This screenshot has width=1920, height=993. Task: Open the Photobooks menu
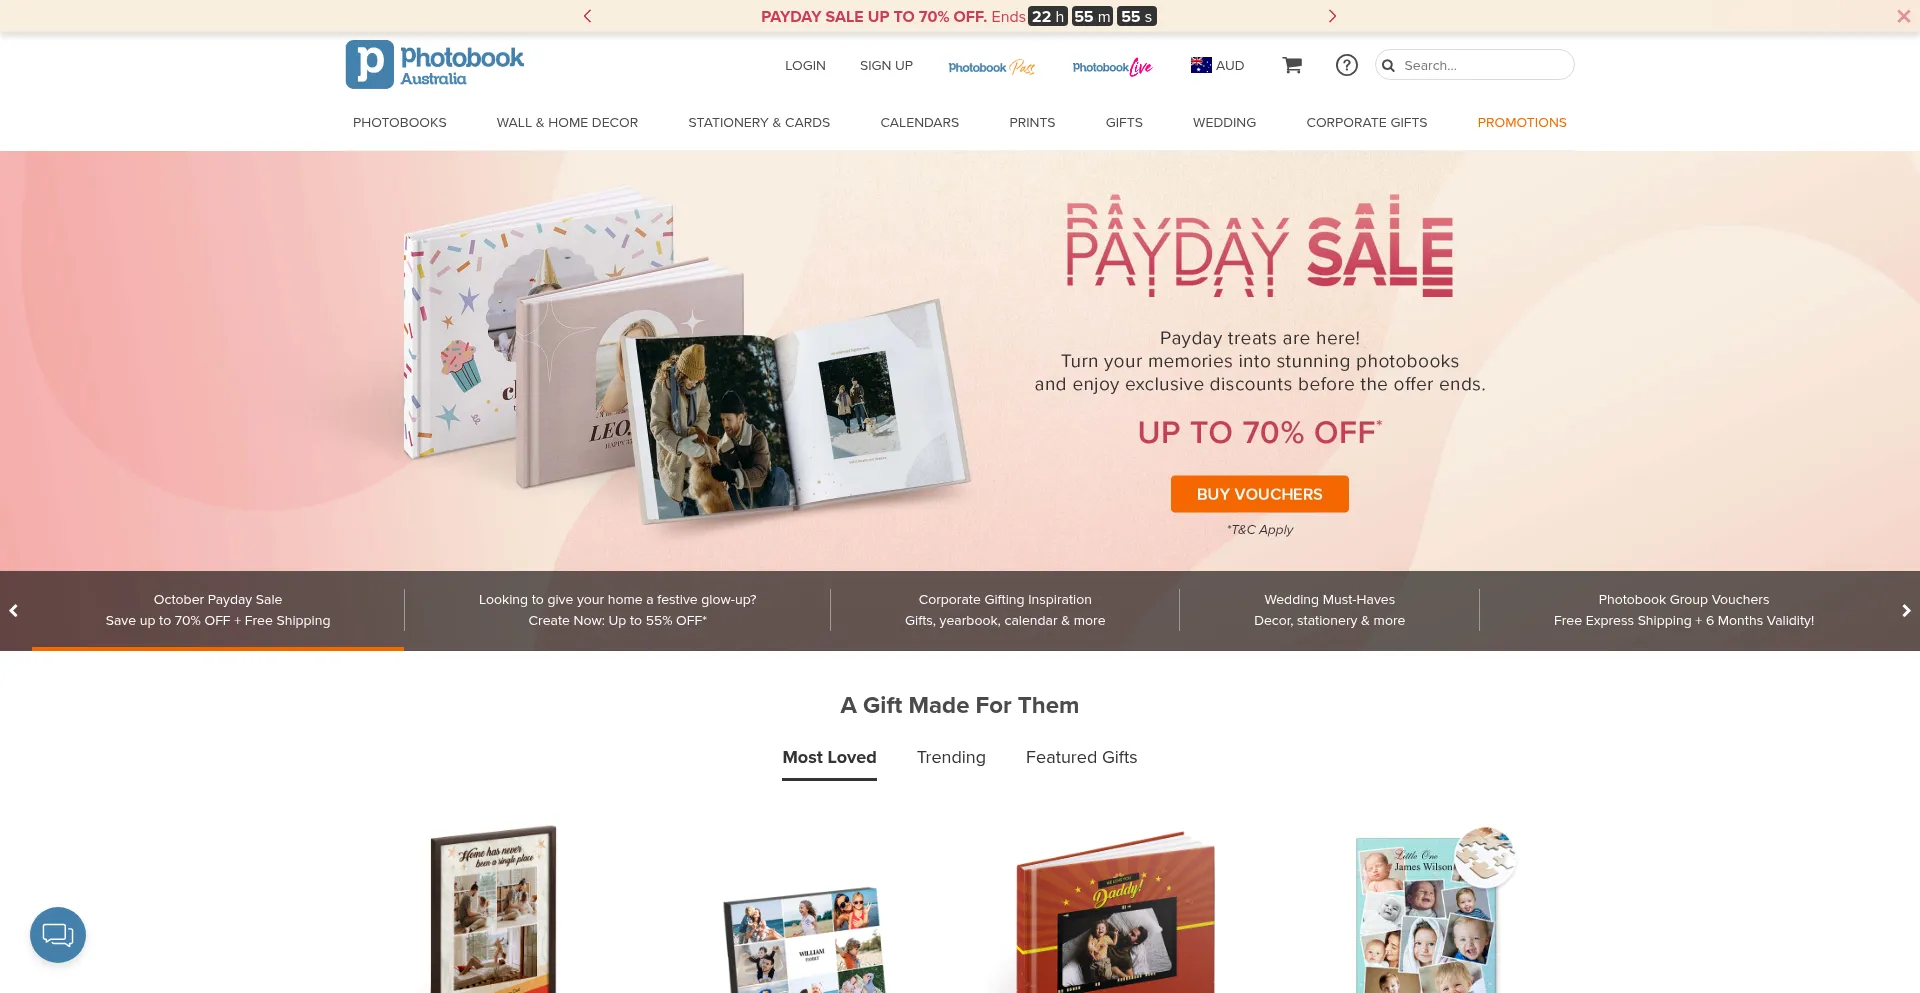coord(400,122)
